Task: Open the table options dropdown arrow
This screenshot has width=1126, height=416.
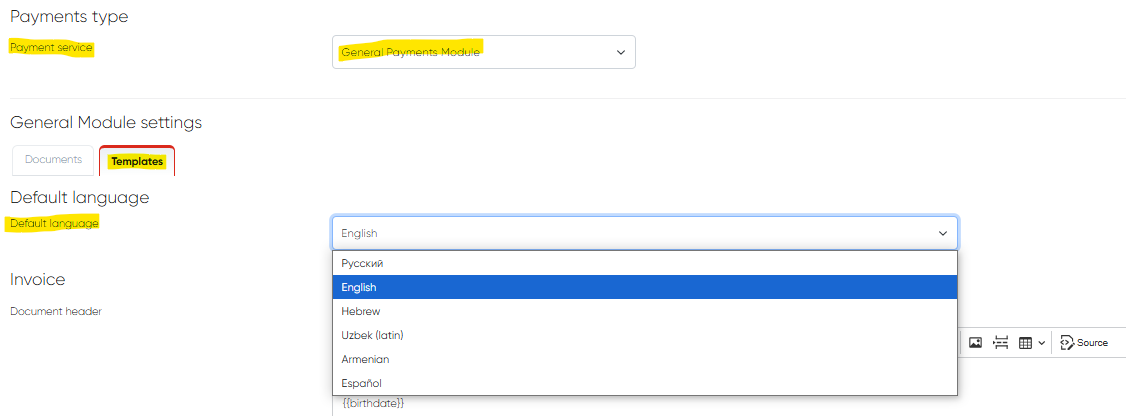Action: click(x=1042, y=343)
